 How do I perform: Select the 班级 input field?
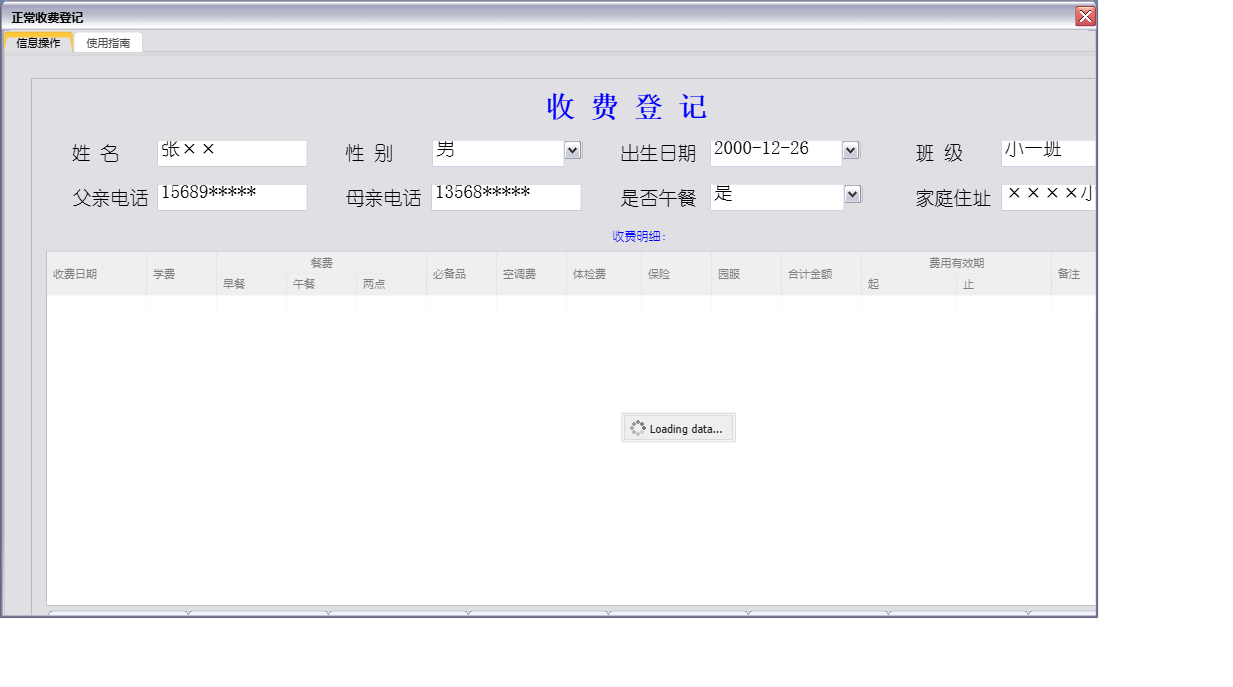tap(1048, 153)
